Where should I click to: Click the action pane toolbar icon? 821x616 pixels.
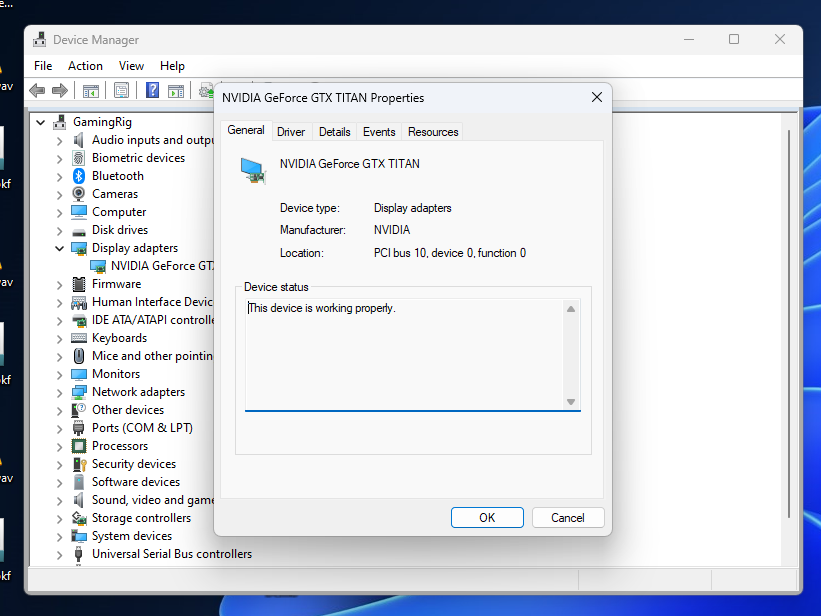point(176,91)
